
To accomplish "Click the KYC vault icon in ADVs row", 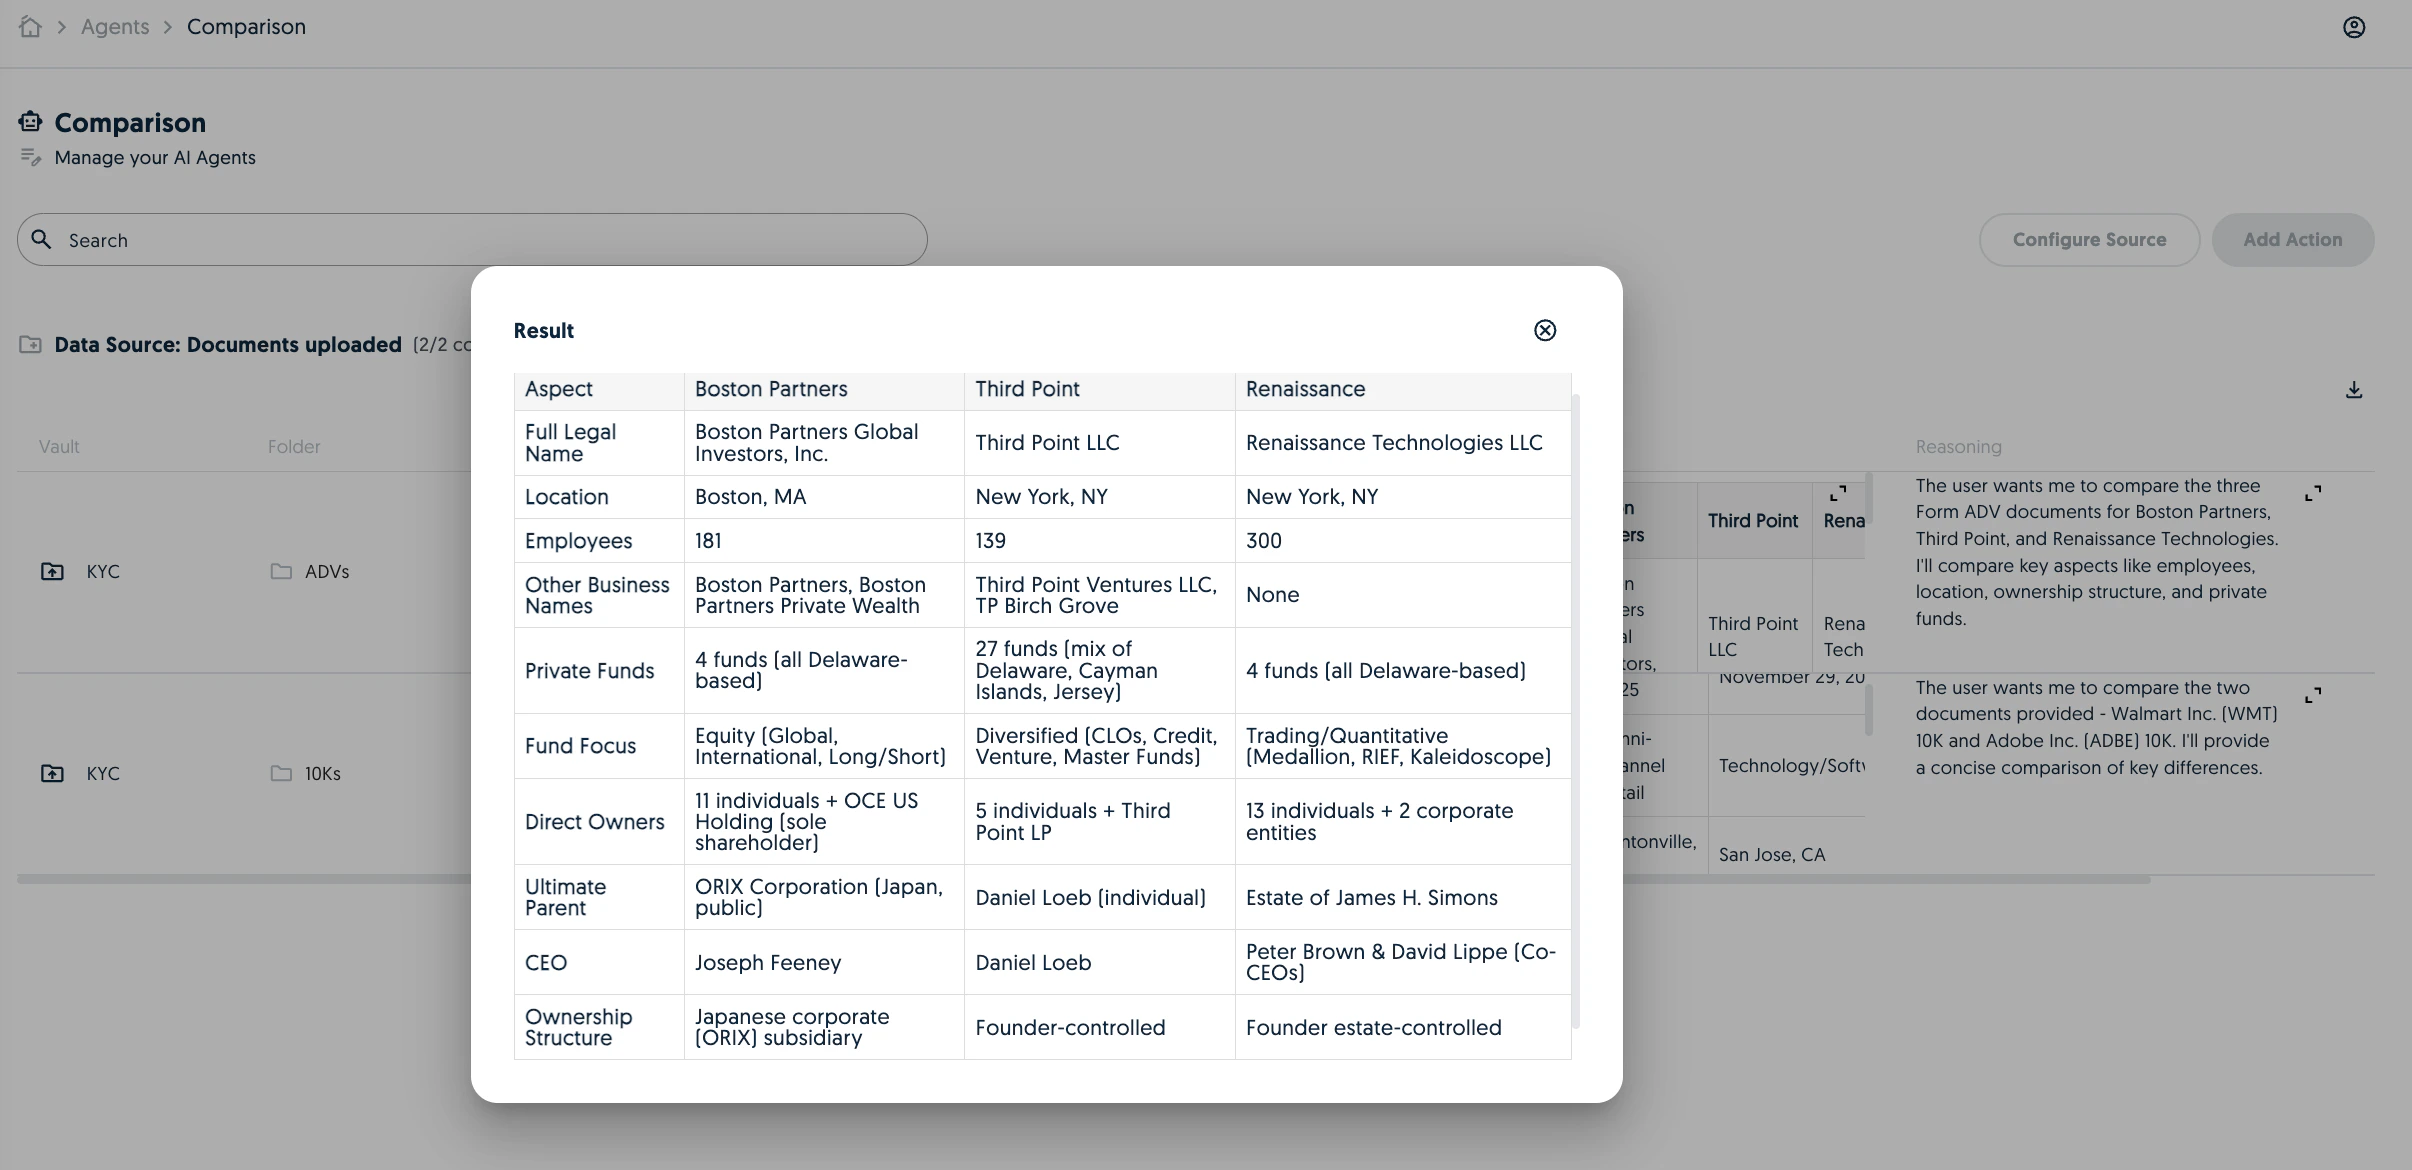I will point(52,571).
